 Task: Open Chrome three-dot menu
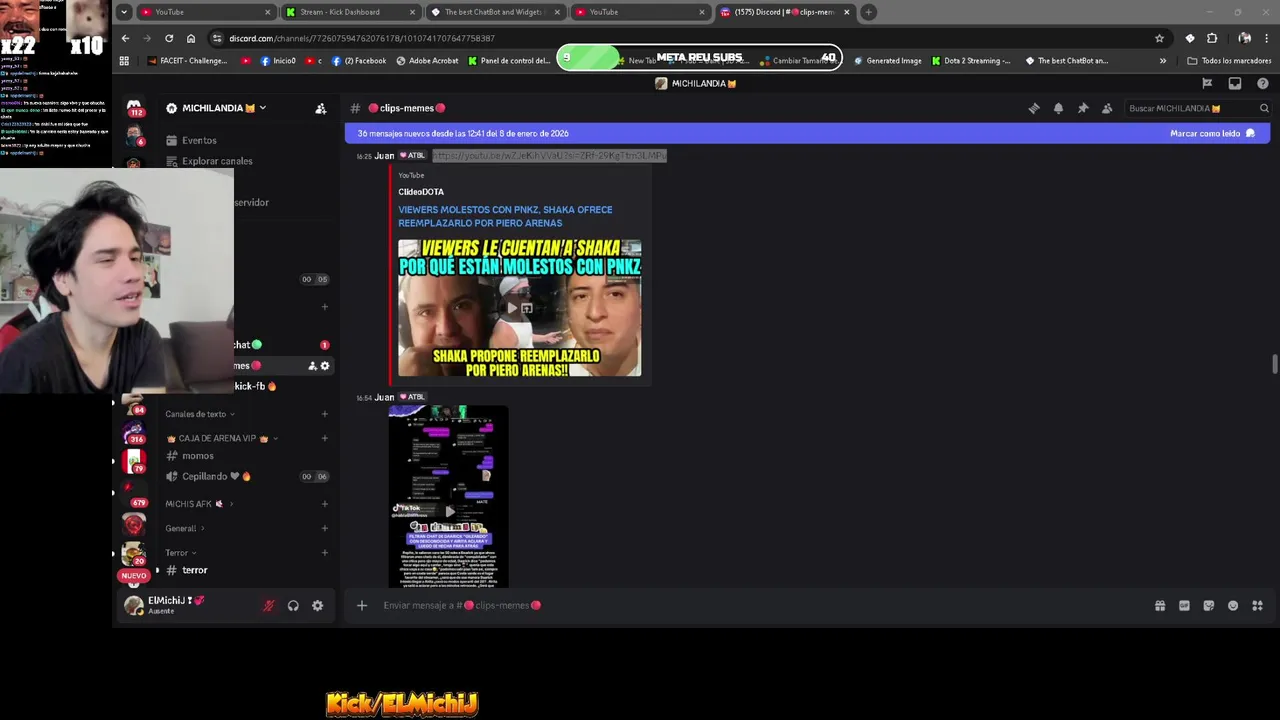[x=1267, y=38]
